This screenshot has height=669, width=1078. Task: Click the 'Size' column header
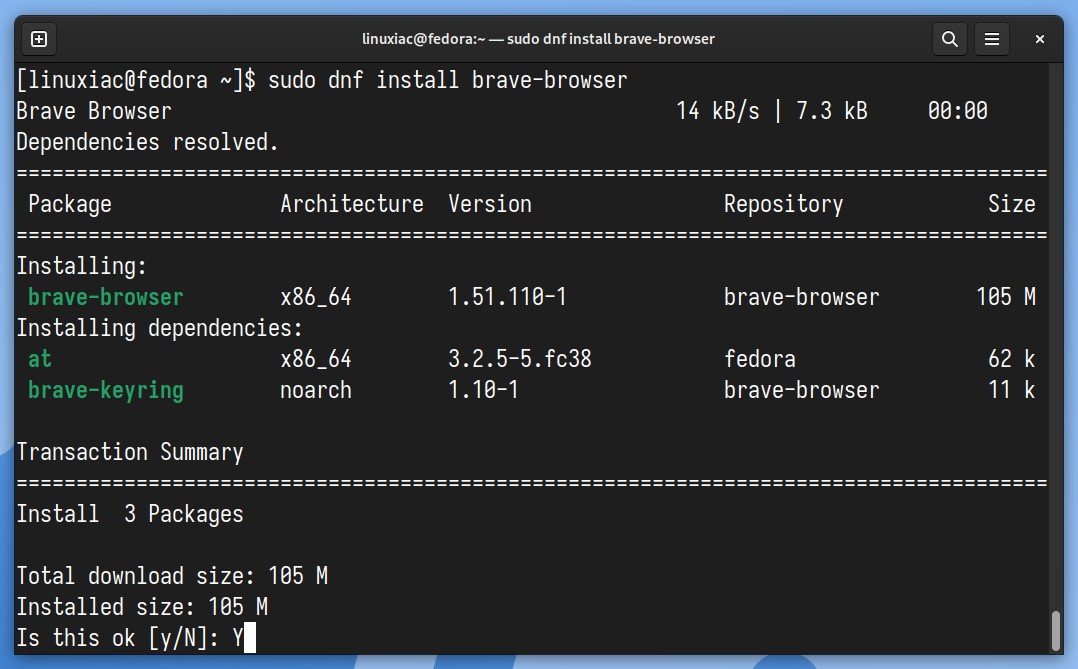point(1012,204)
